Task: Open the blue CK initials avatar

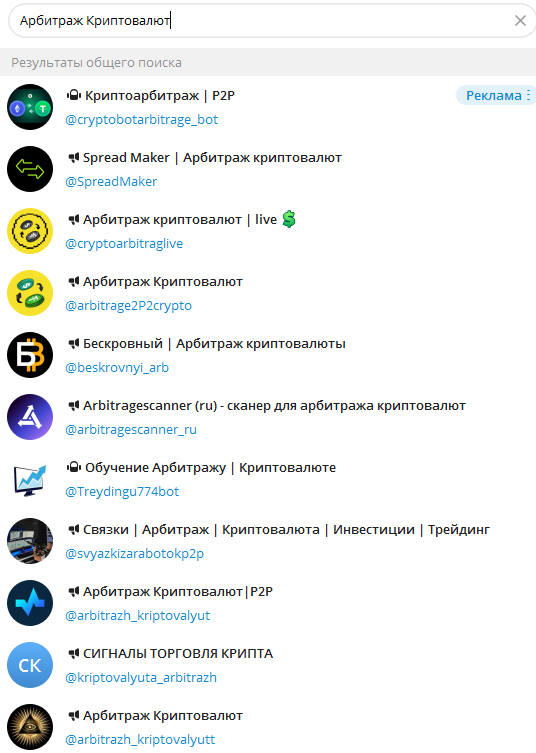Action: tap(30, 665)
